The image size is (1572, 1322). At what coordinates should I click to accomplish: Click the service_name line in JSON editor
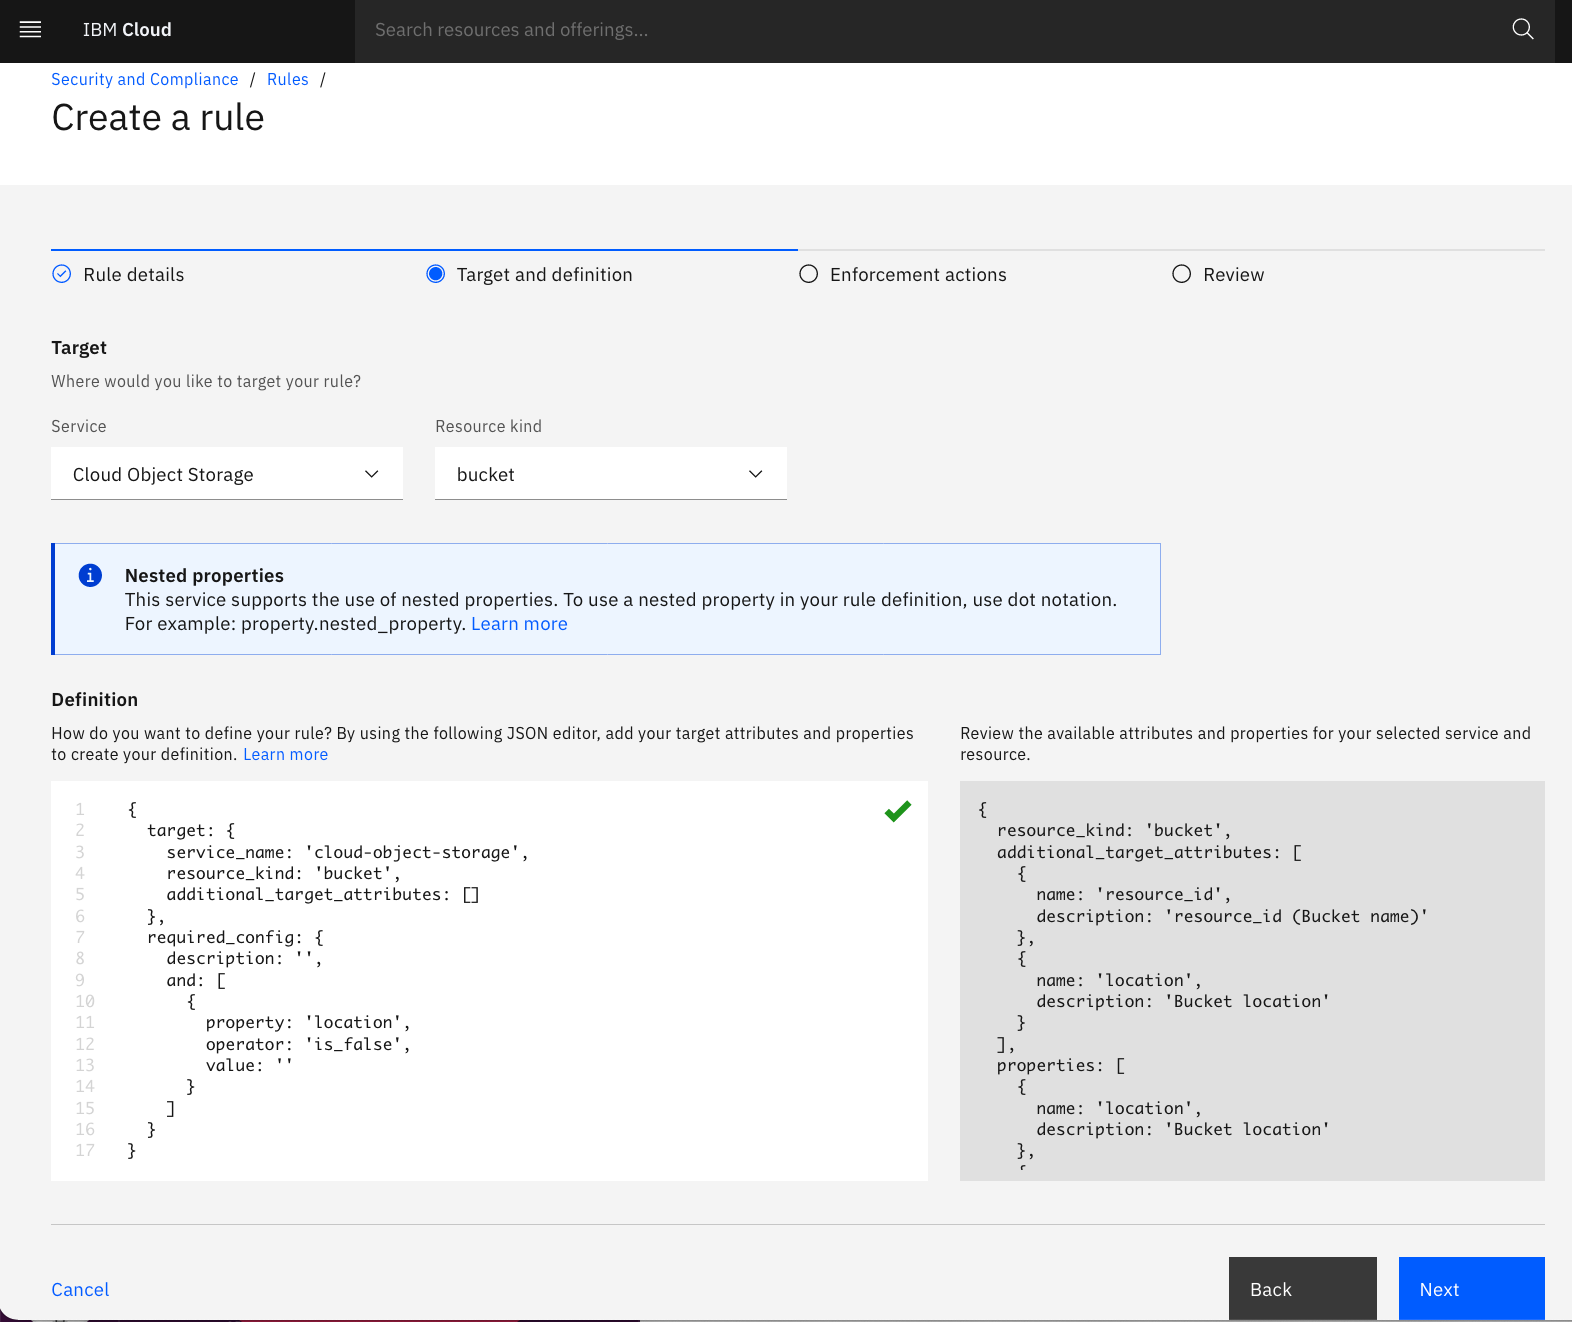[x=347, y=852]
